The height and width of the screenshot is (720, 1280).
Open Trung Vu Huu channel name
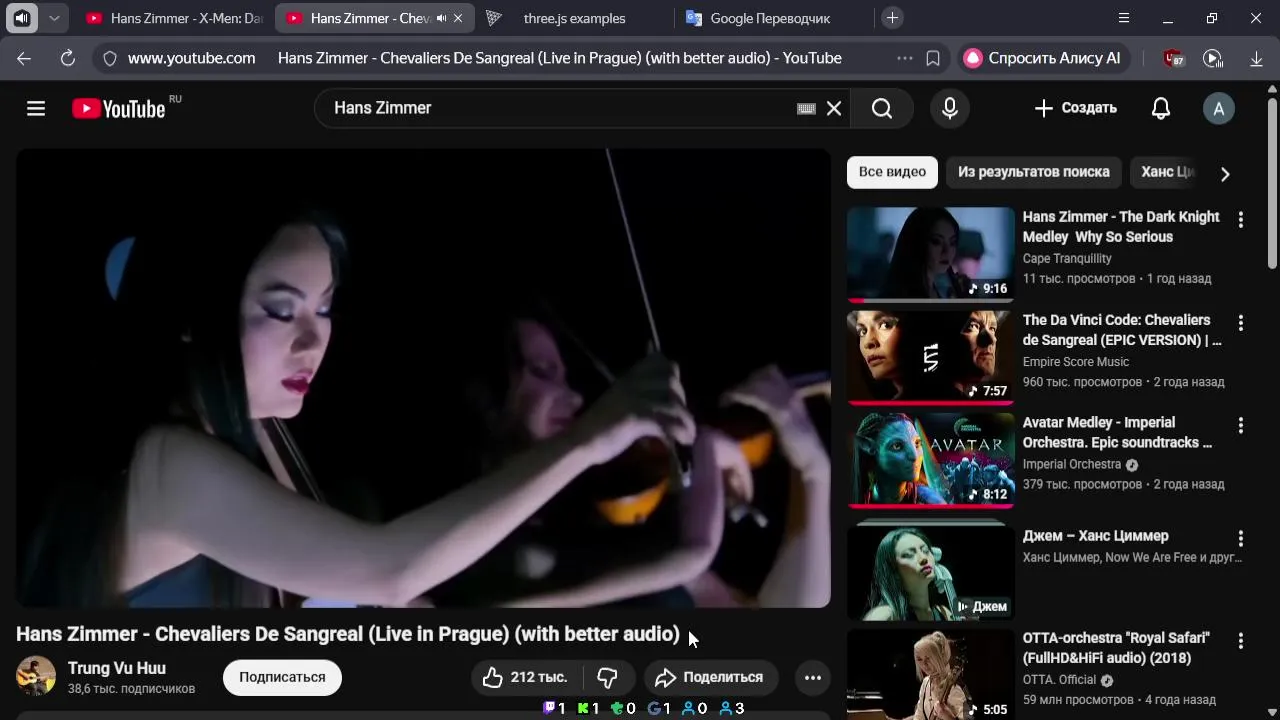pos(117,668)
